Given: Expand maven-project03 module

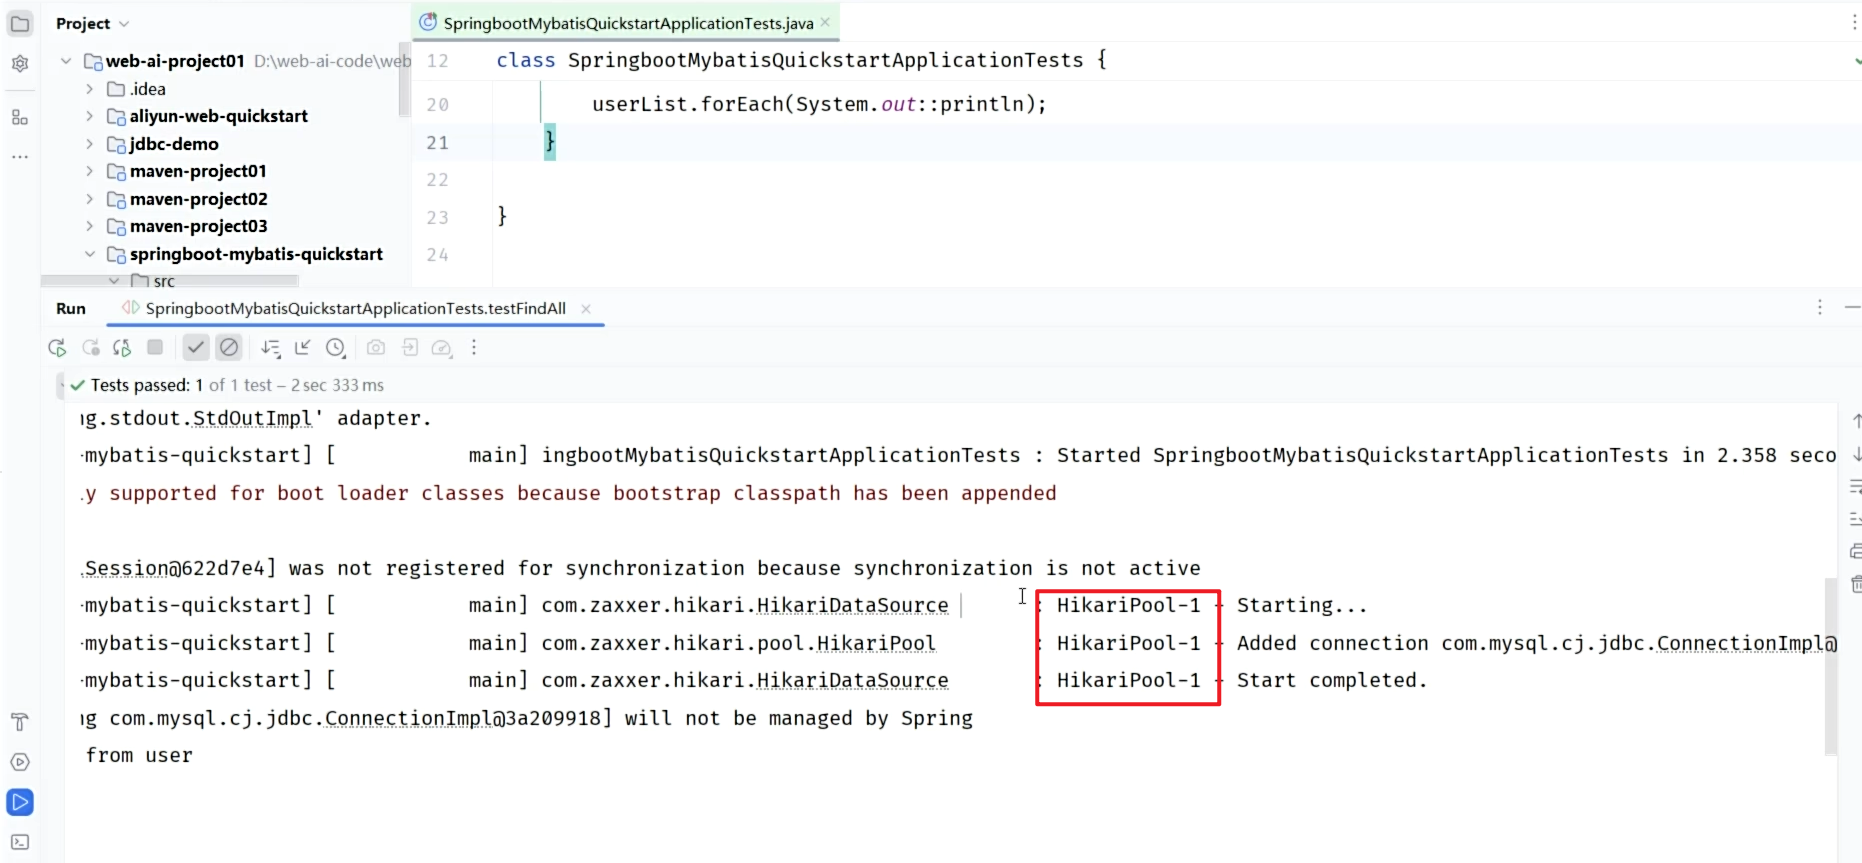Looking at the screenshot, I should click(89, 226).
